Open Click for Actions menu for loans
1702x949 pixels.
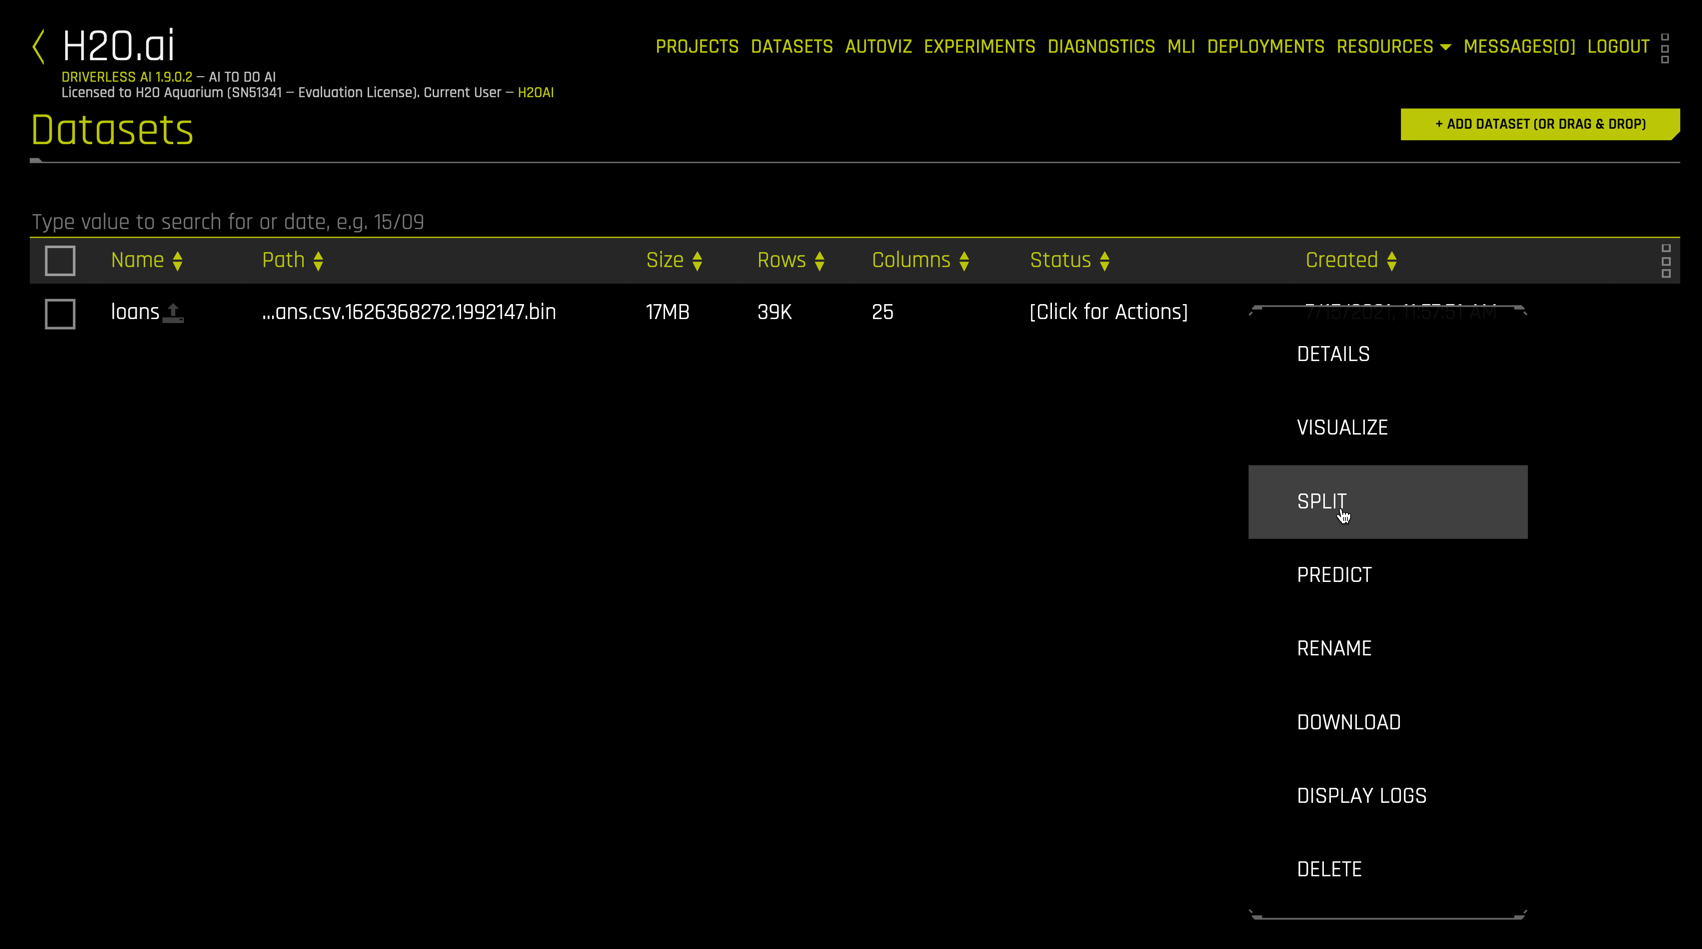[x=1108, y=312]
